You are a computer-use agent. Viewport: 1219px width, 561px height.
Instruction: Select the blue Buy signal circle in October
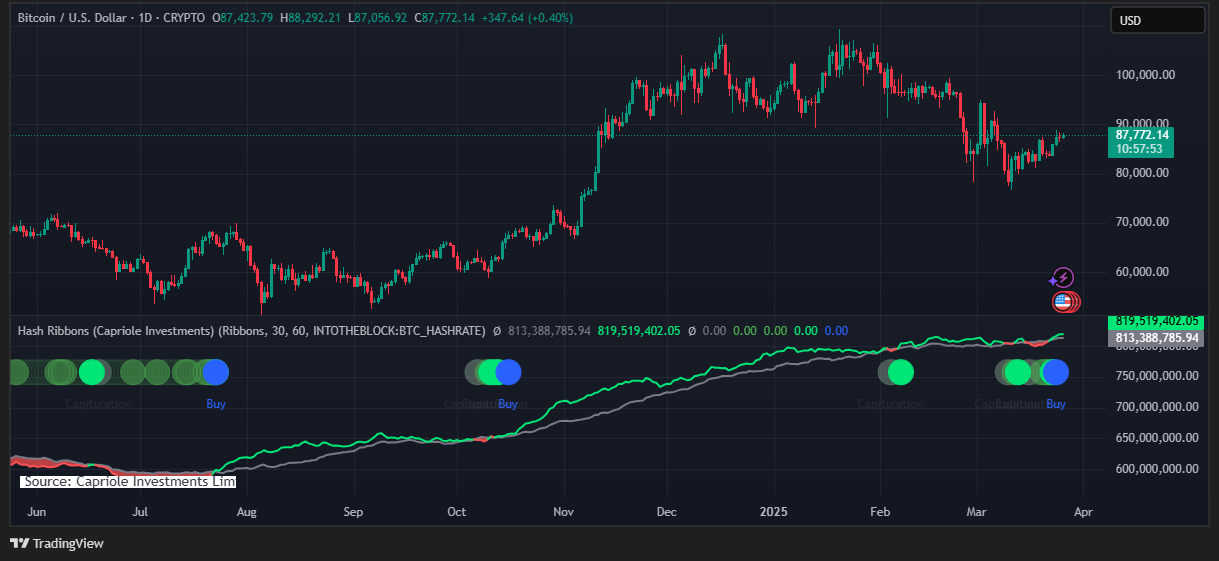508,373
